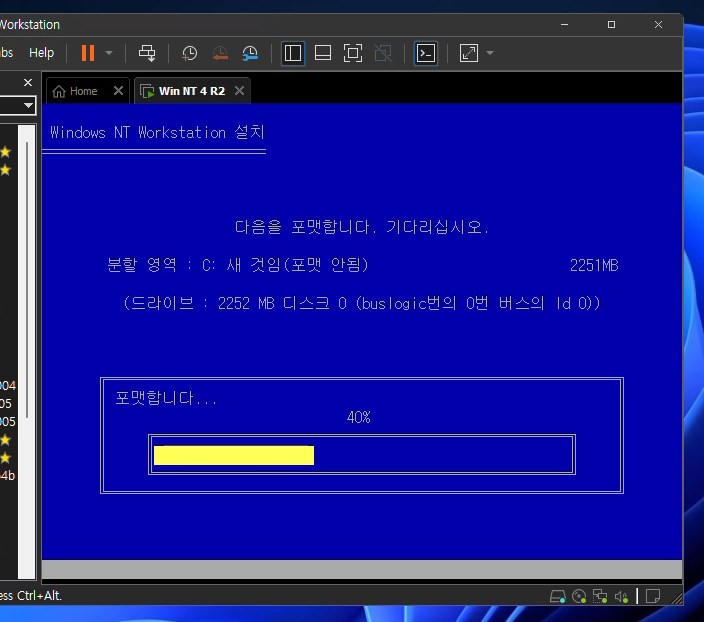Click the Windows NT Workstation setup title
This screenshot has height=622, width=704.
(x=157, y=132)
